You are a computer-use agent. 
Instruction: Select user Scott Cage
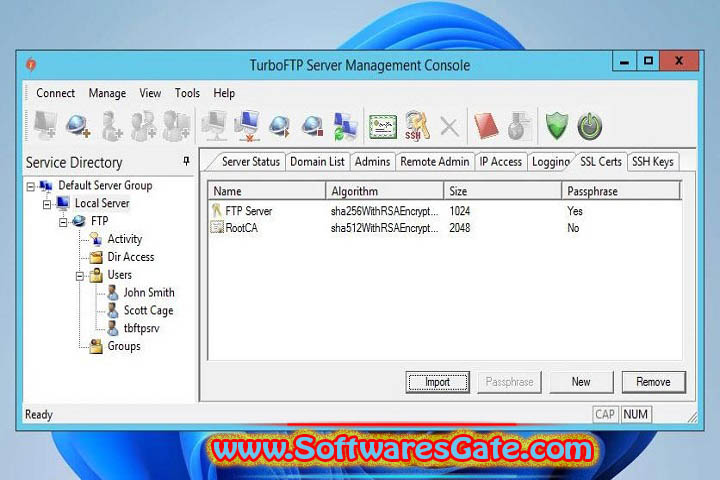pos(148,311)
